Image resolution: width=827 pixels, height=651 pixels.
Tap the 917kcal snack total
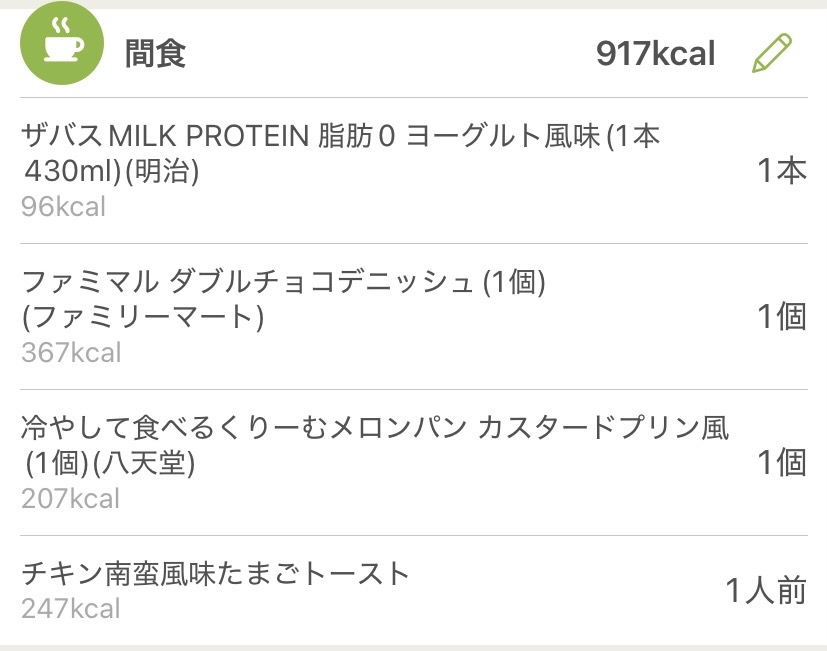click(x=655, y=53)
